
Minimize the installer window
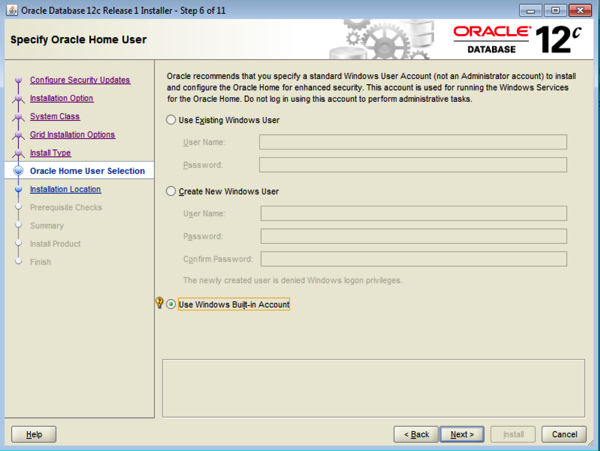coord(530,10)
